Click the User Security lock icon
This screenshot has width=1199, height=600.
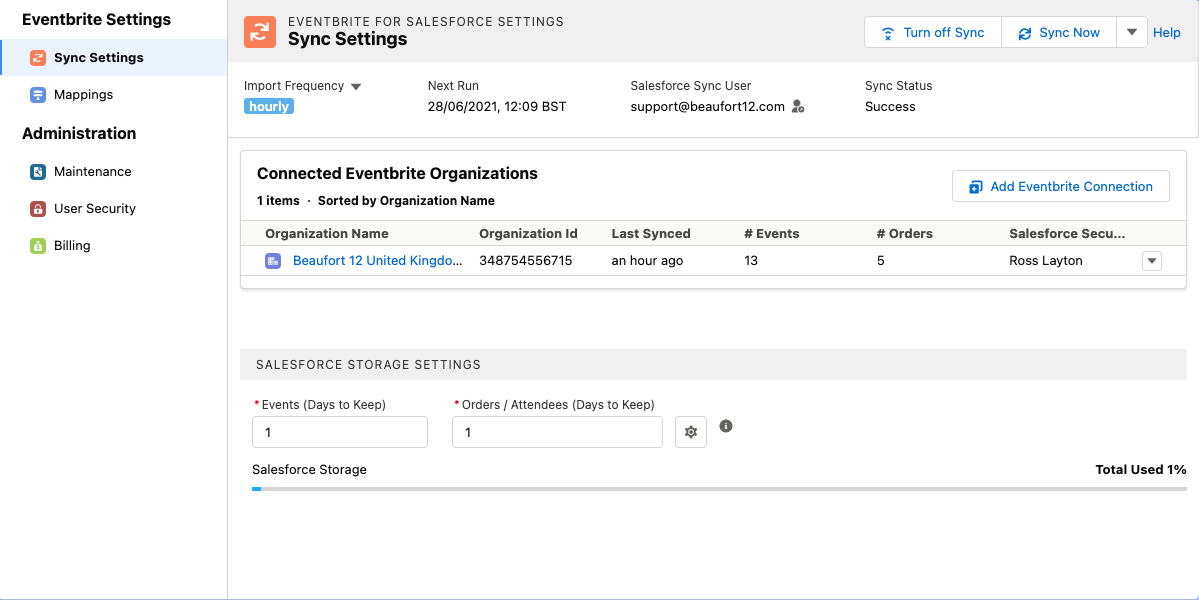[37, 209]
